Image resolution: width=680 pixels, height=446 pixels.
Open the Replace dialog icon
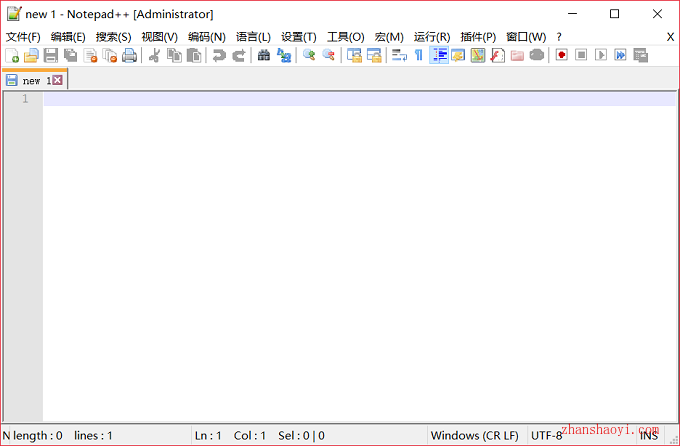[284, 56]
